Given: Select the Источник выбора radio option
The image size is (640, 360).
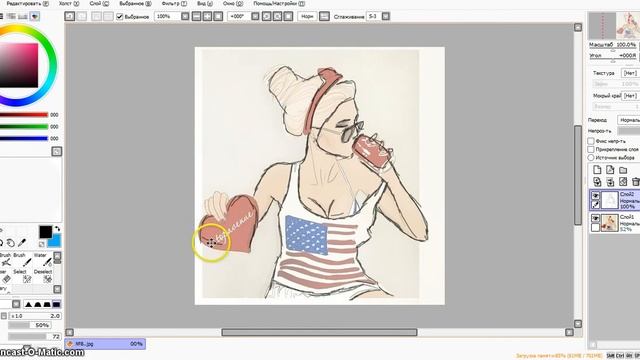Looking at the screenshot, I should pos(591,157).
